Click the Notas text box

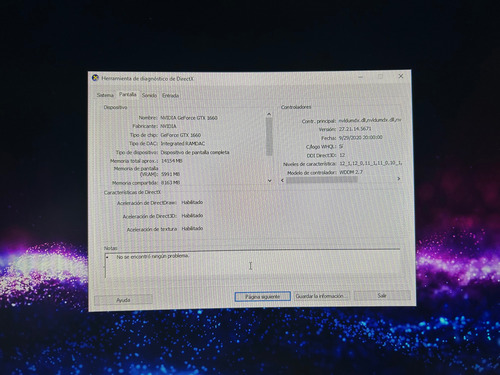pyautogui.click(x=252, y=264)
